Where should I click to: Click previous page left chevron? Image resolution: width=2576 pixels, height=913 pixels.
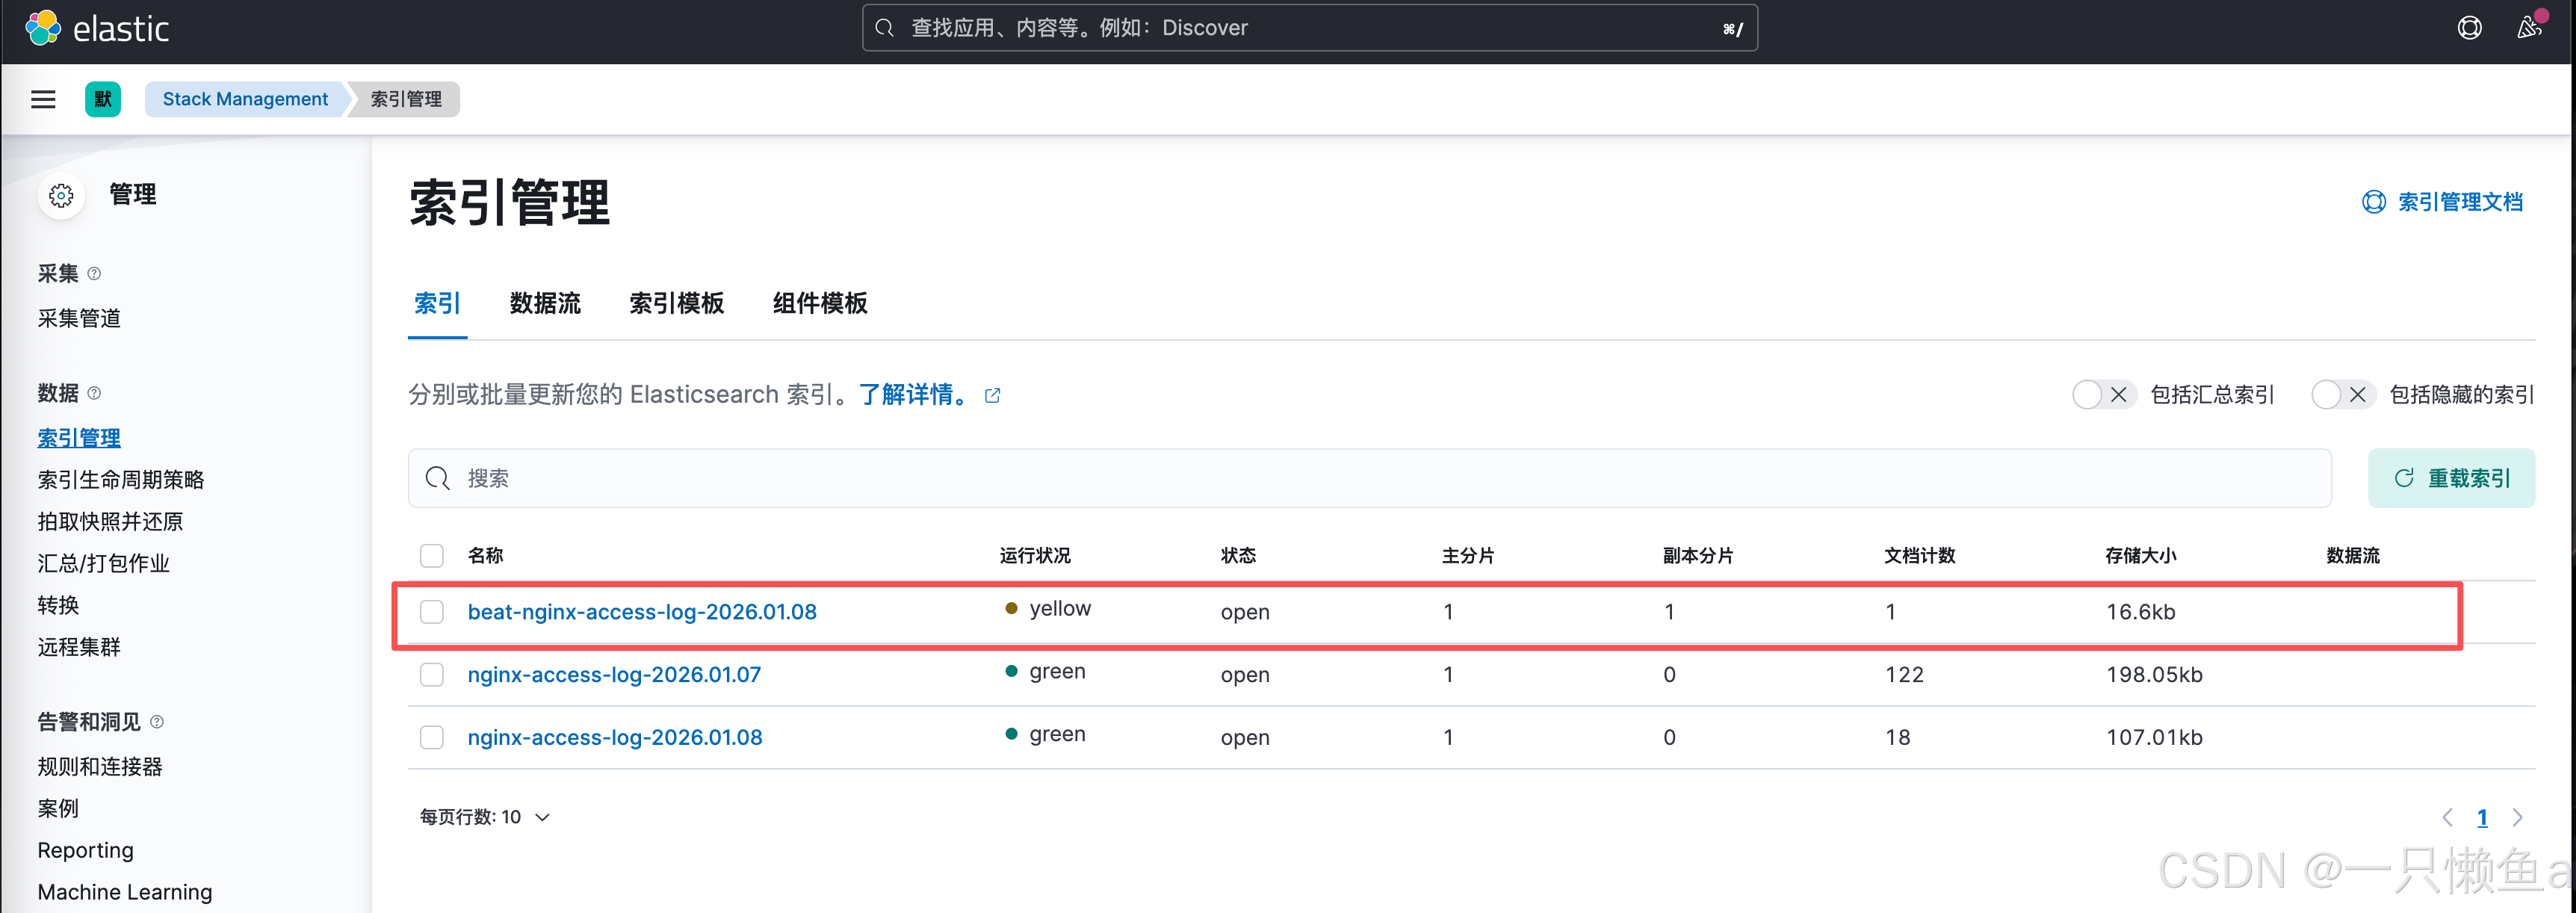(2447, 818)
